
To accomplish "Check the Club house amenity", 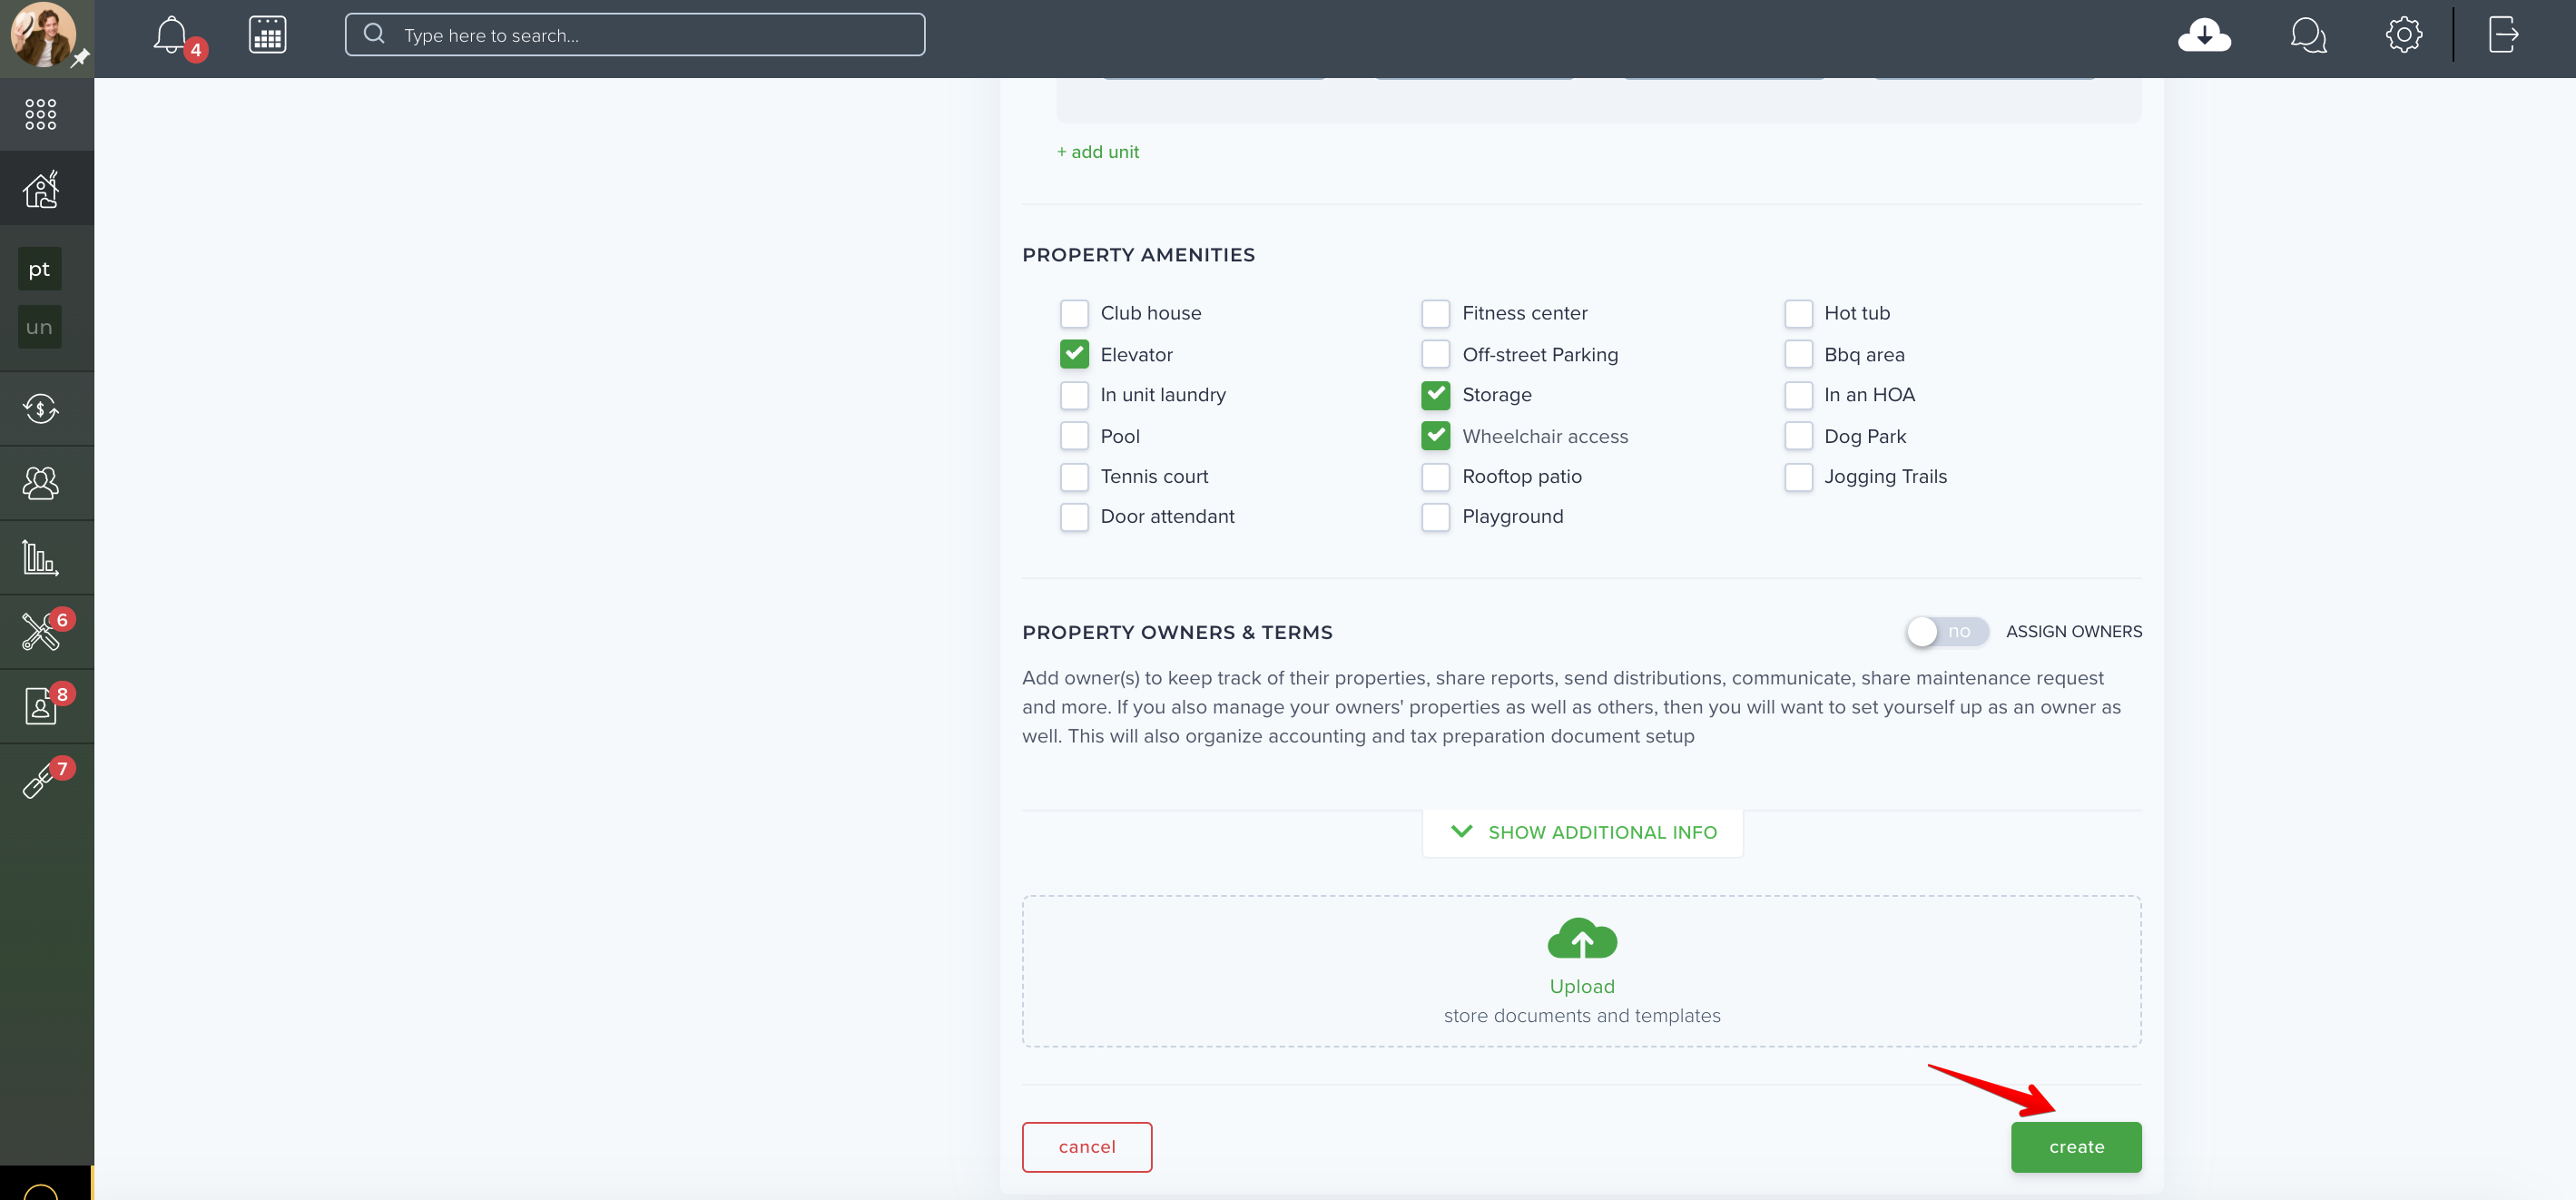I will tap(1074, 314).
